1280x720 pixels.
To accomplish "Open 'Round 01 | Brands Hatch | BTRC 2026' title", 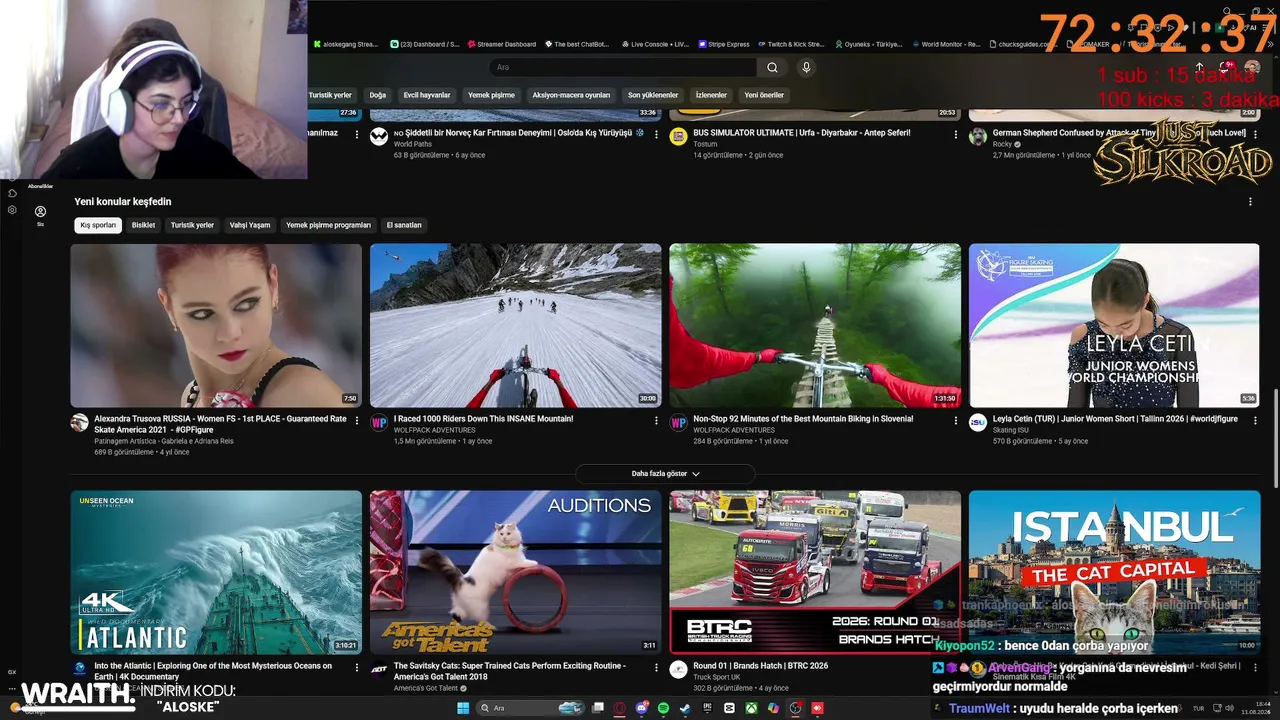I will click(x=761, y=666).
